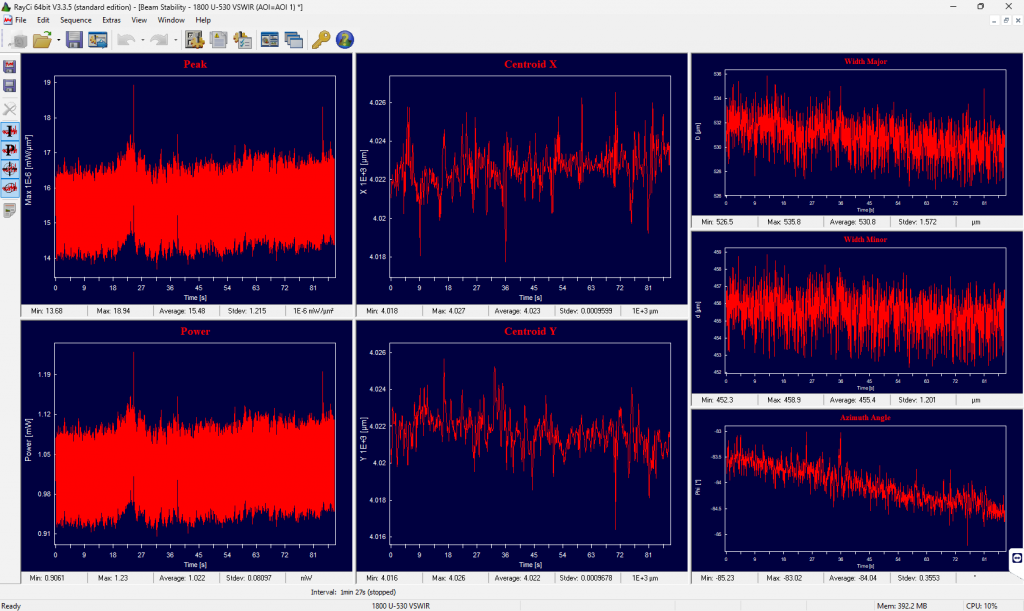Image resolution: width=1024 pixels, height=611 pixels.
Task: Click the Power chart title
Action: (195, 332)
